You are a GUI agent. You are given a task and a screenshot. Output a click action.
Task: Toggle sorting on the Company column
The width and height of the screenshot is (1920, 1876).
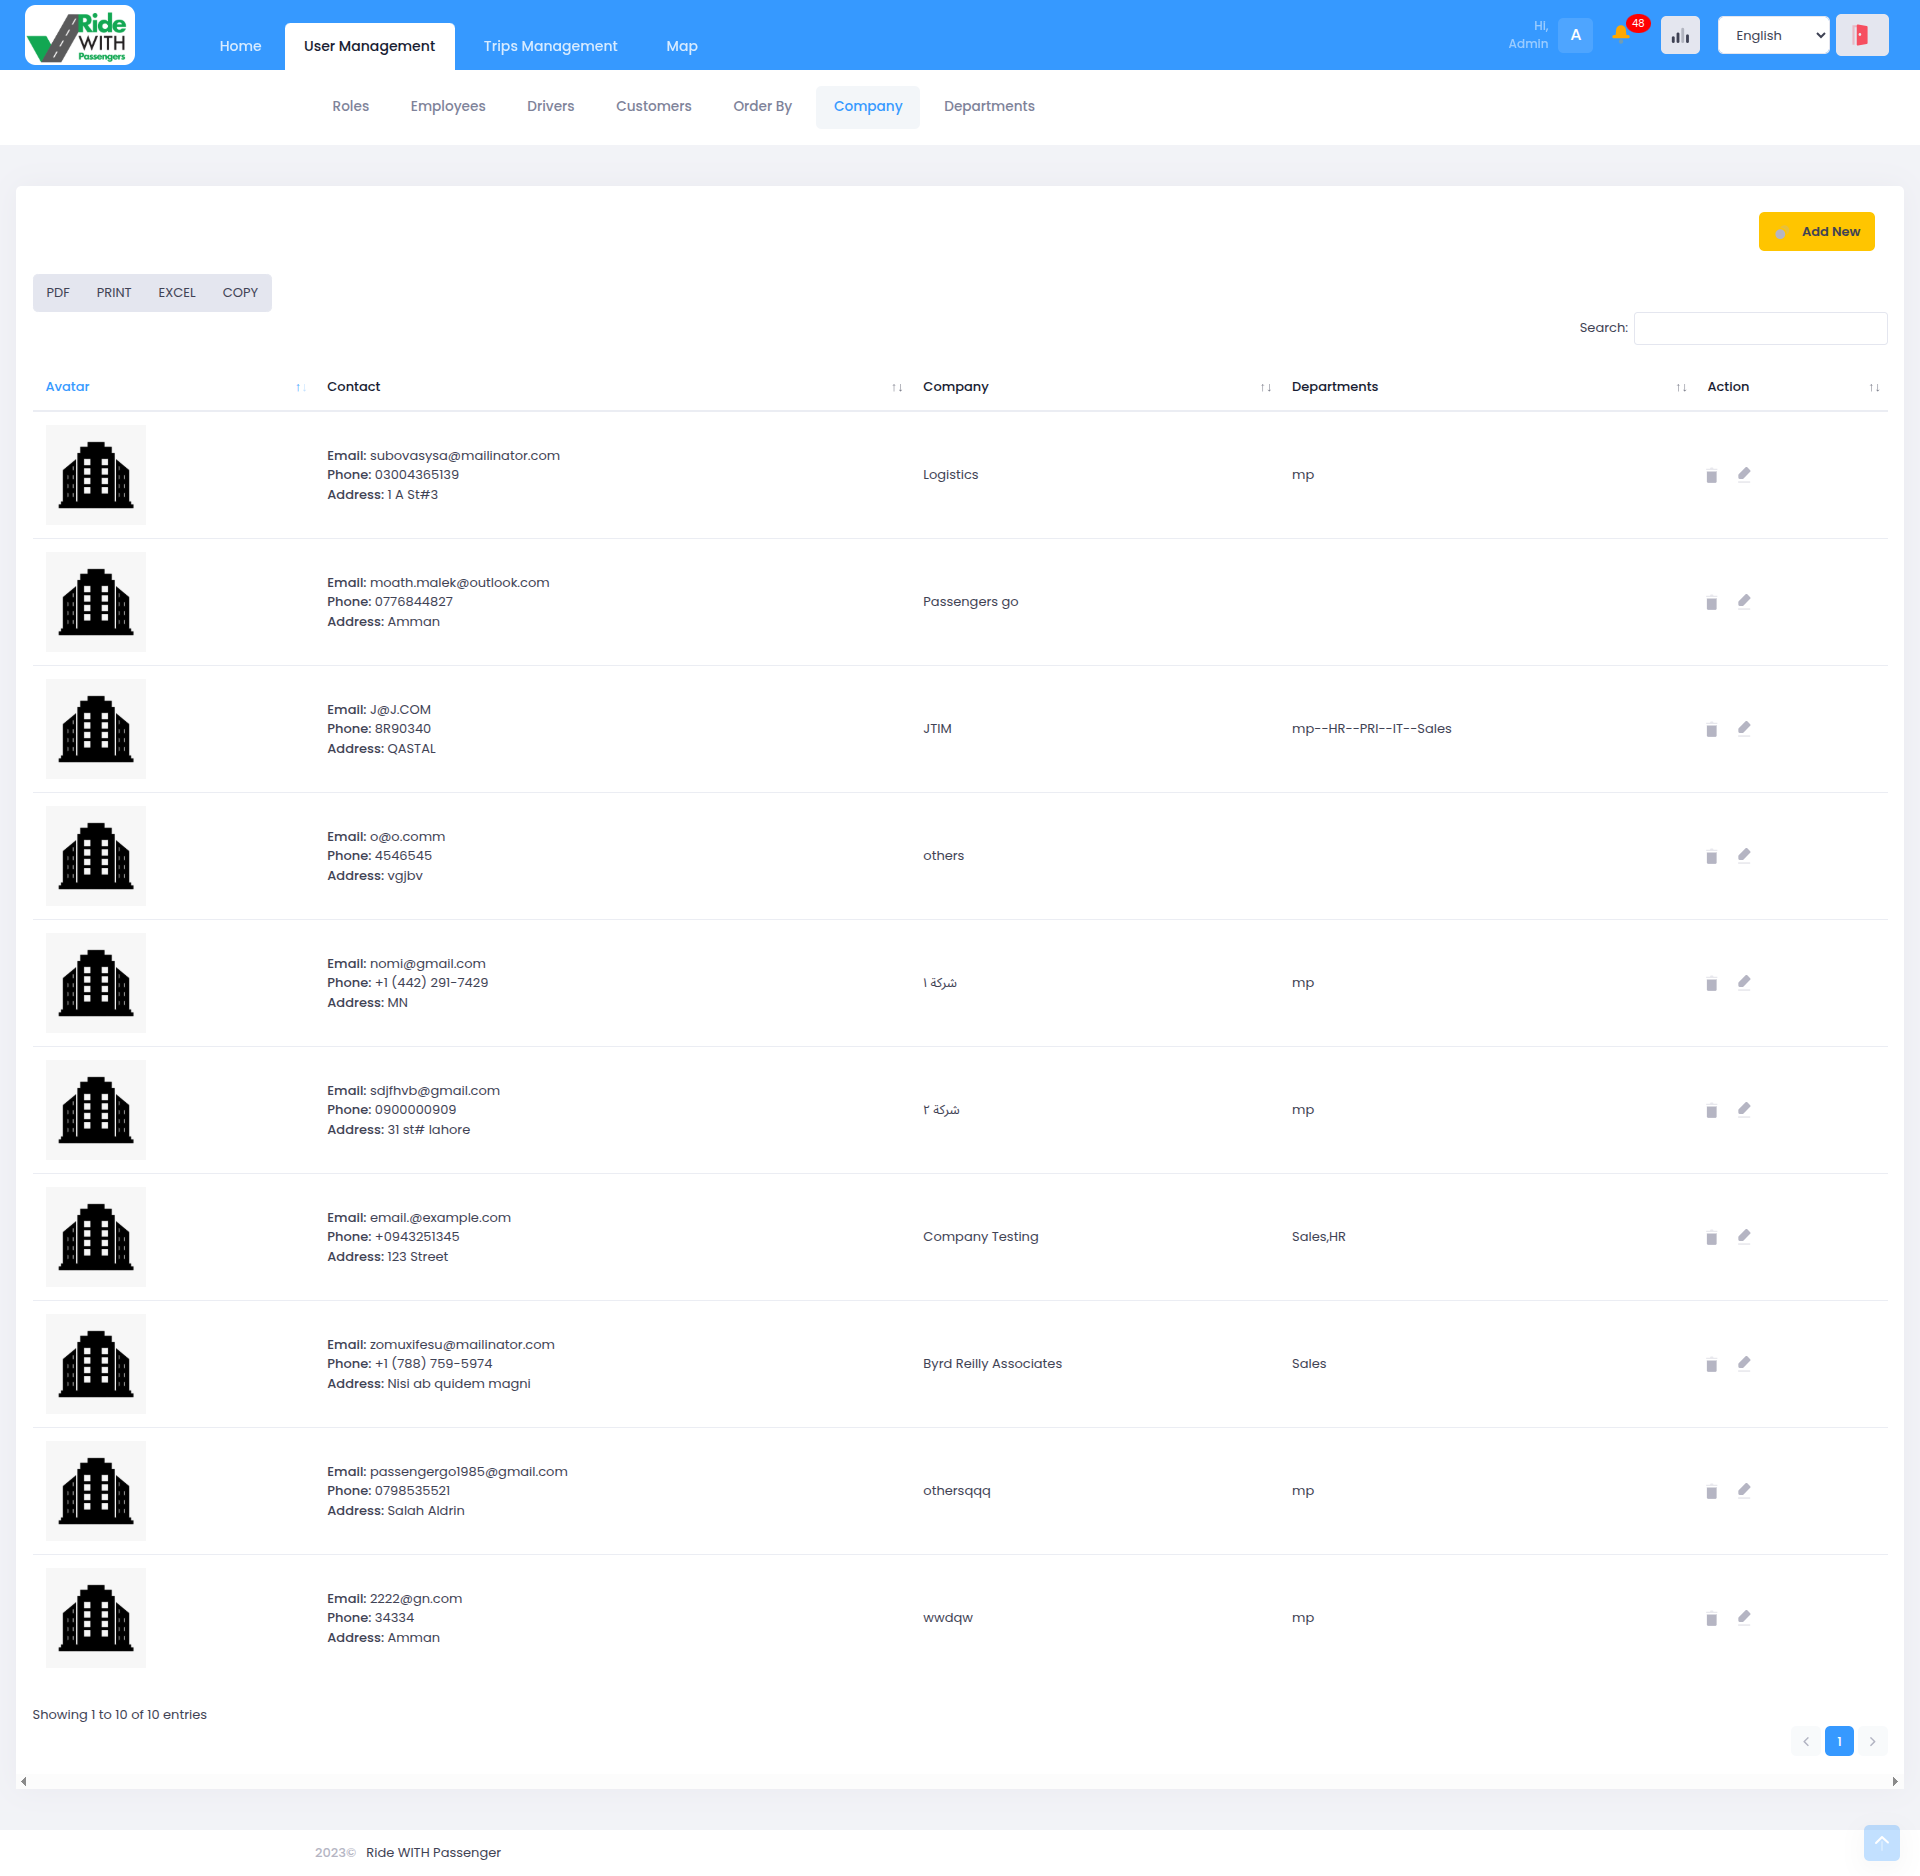[x=1265, y=388]
